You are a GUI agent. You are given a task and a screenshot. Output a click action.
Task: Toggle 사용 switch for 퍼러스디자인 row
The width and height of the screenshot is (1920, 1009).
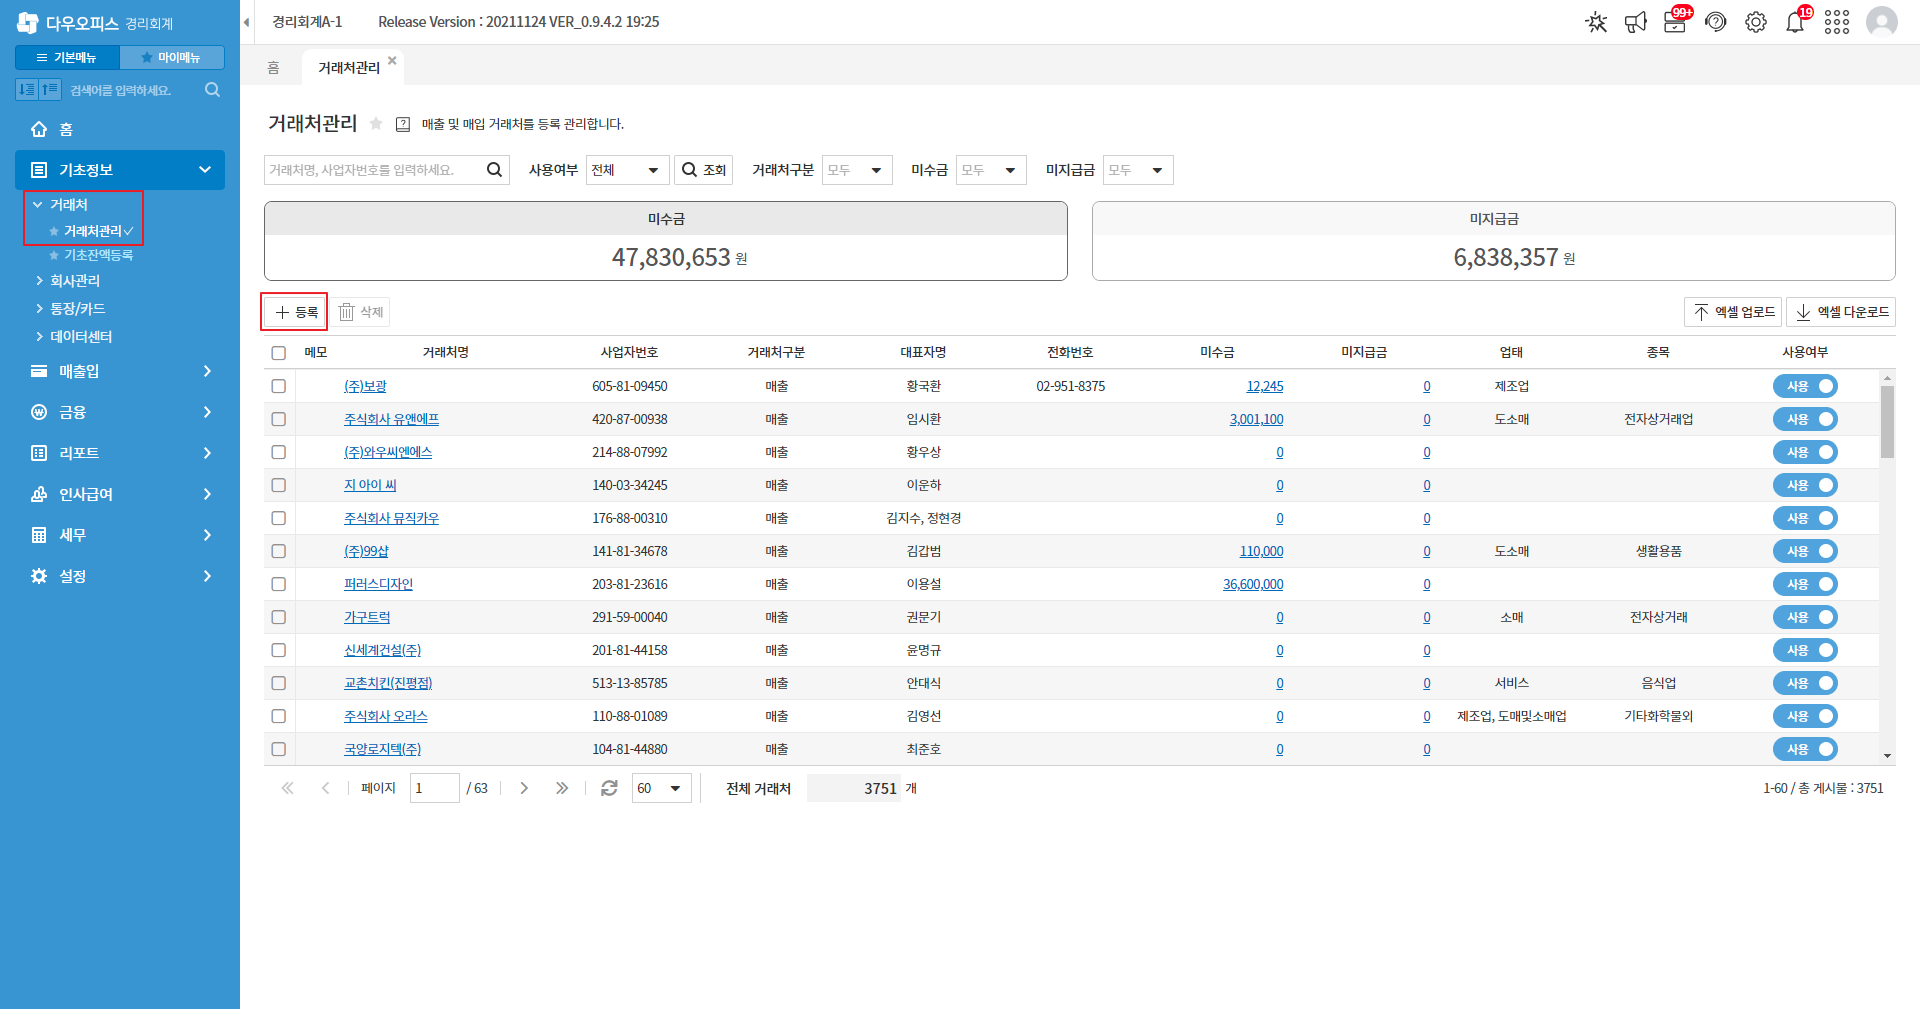click(x=1805, y=584)
